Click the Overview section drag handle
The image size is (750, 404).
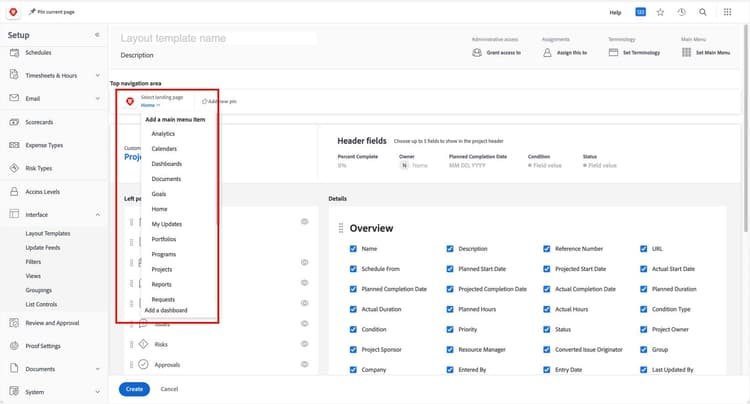341,228
